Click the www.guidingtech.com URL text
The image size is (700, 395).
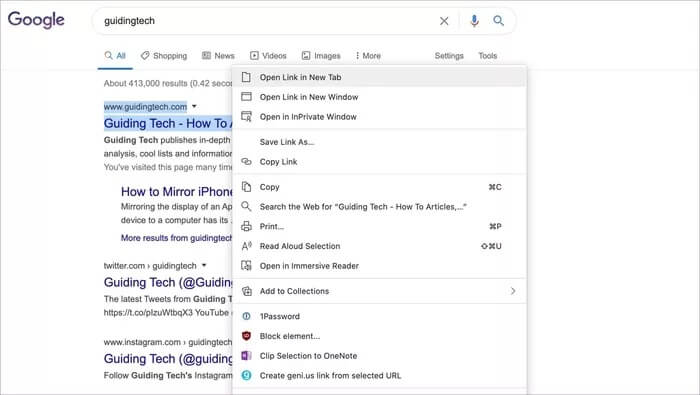tap(145, 107)
